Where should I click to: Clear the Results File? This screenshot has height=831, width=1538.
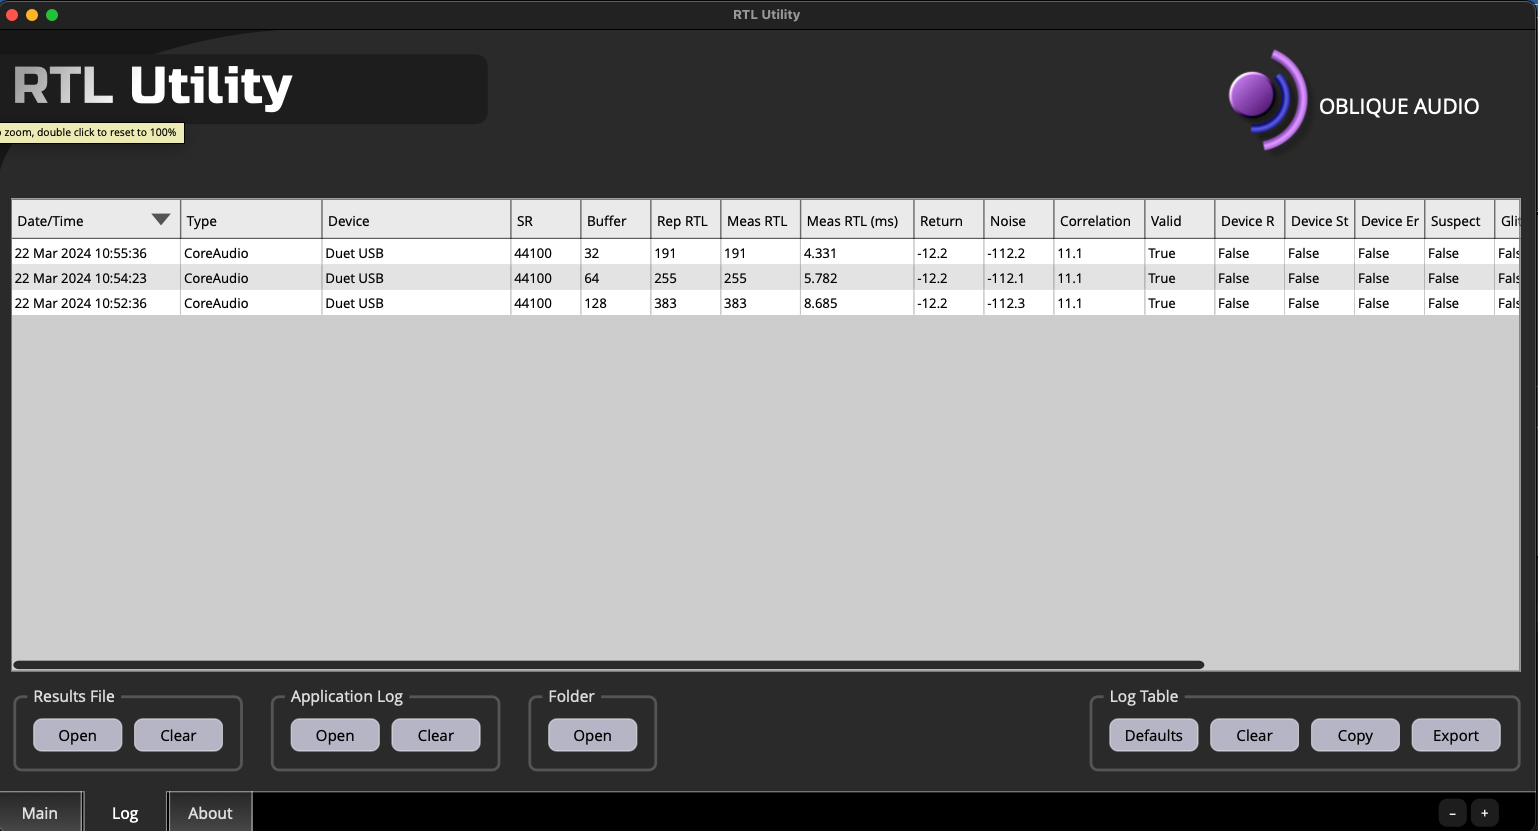(178, 735)
